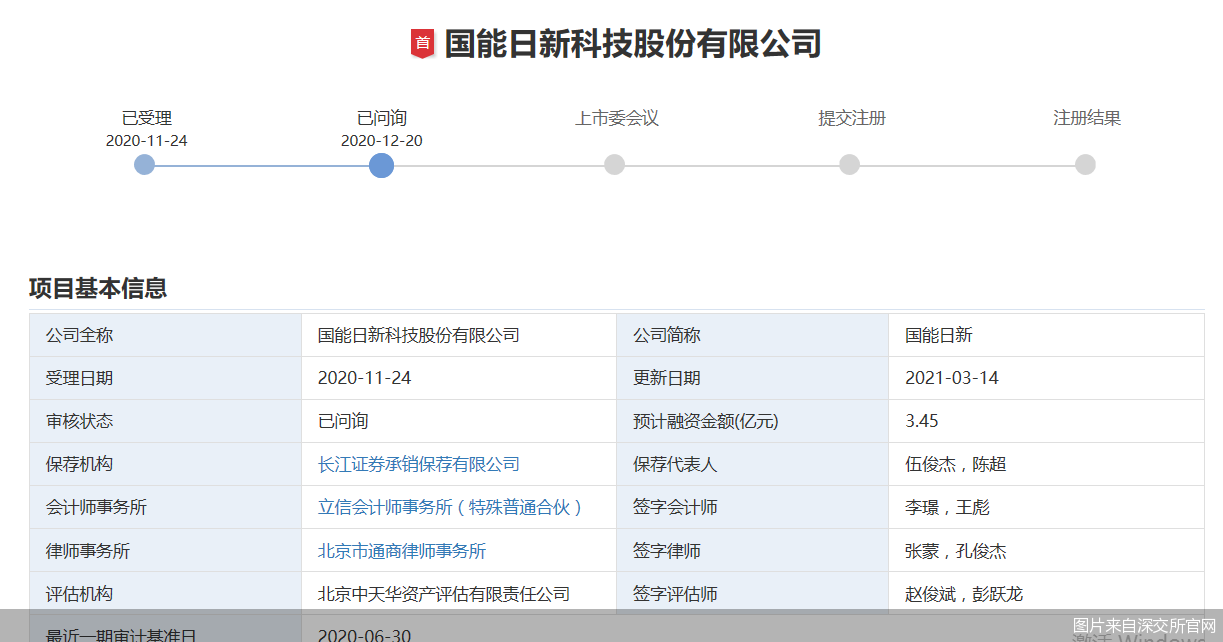This screenshot has height=642, width=1223.
Task: Click the 已受理 stage label
Action: [147, 118]
